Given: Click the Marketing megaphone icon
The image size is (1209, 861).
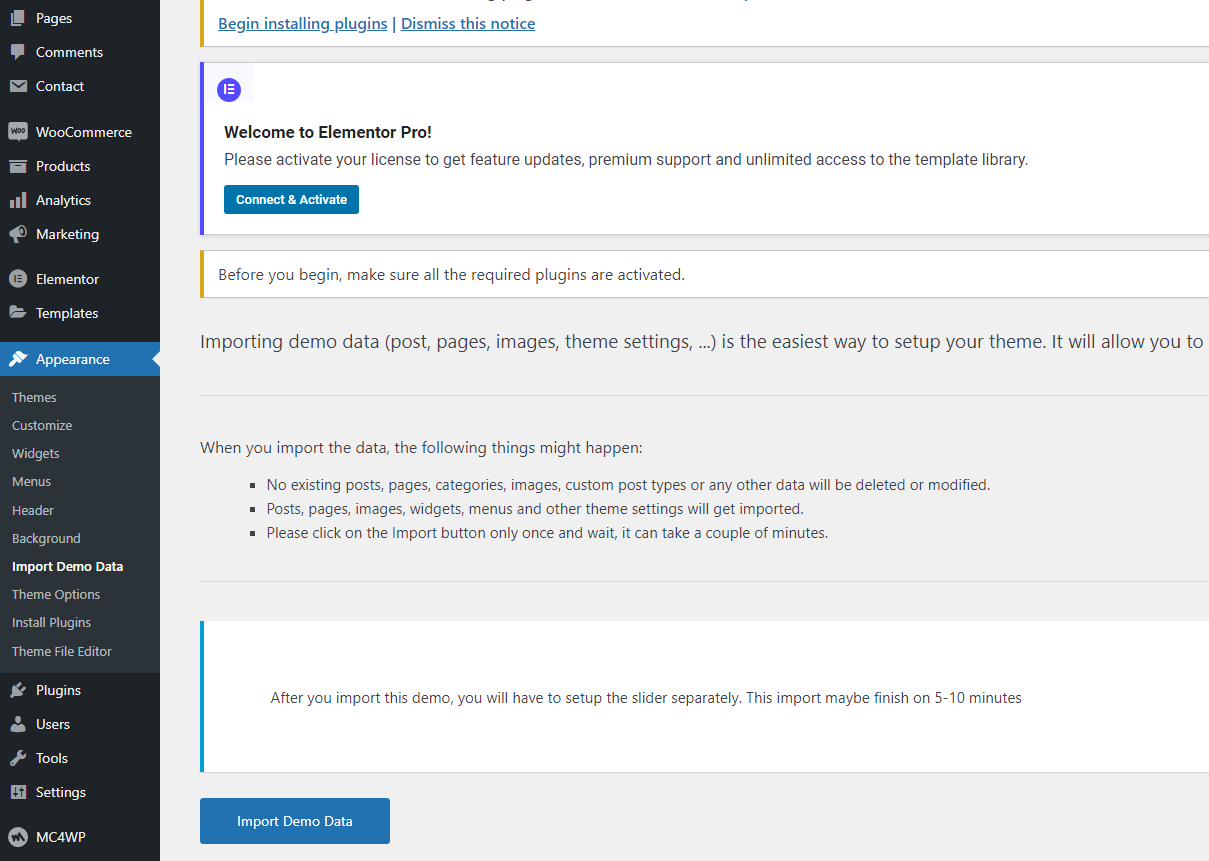Looking at the screenshot, I should tap(18, 234).
